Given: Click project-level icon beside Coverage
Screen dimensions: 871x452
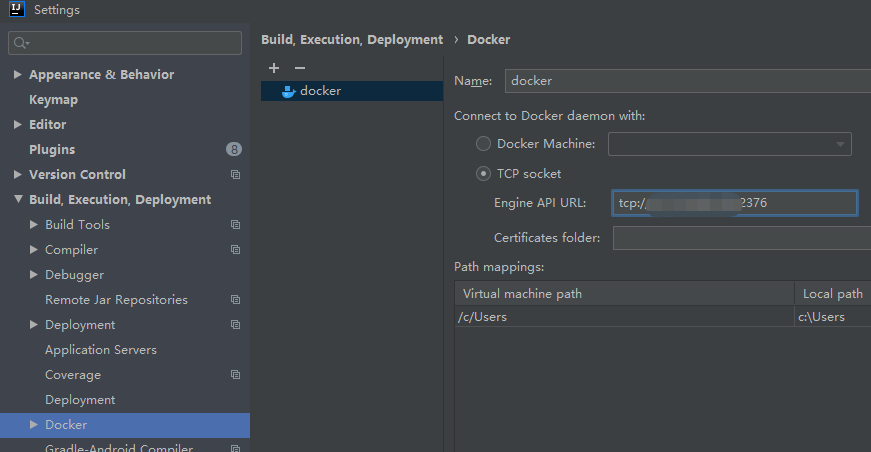Looking at the screenshot, I should point(236,374).
